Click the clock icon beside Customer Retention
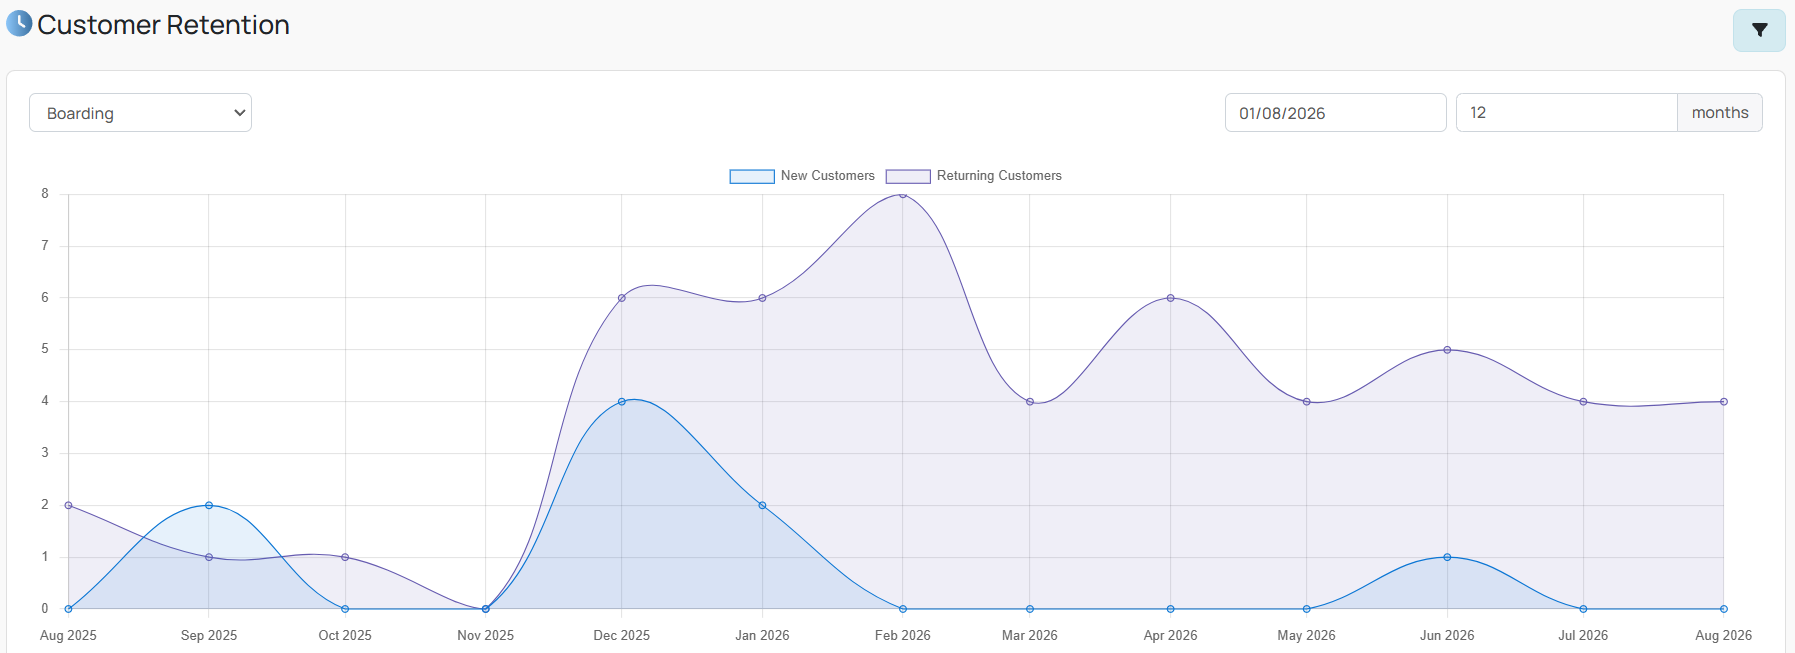This screenshot has width=1795, height=653. coord(19,23)
